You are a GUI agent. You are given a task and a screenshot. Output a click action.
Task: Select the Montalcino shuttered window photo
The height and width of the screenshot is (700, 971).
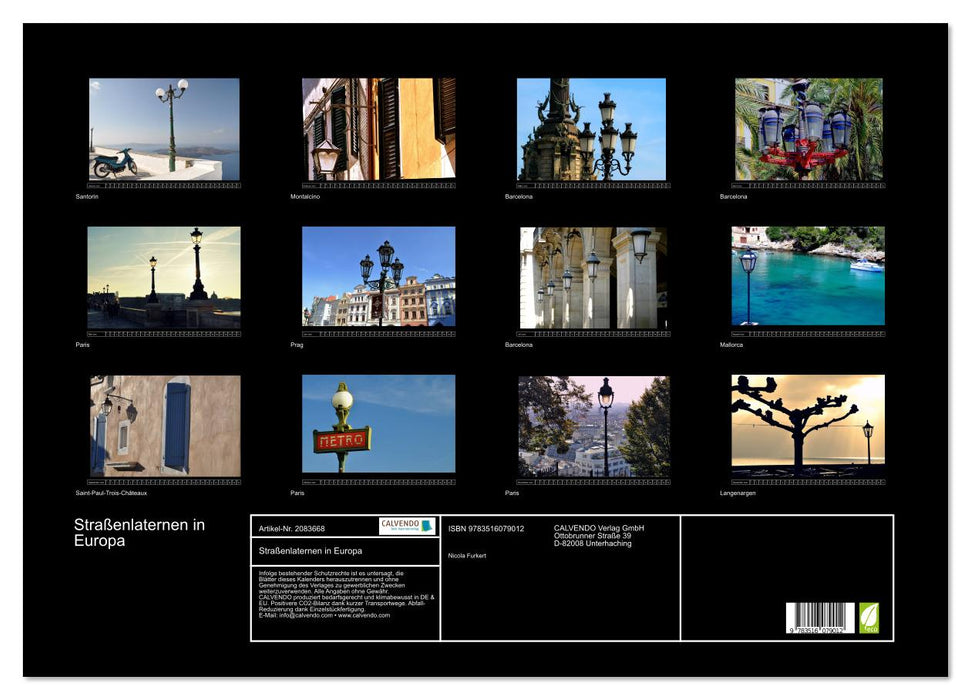378,129
